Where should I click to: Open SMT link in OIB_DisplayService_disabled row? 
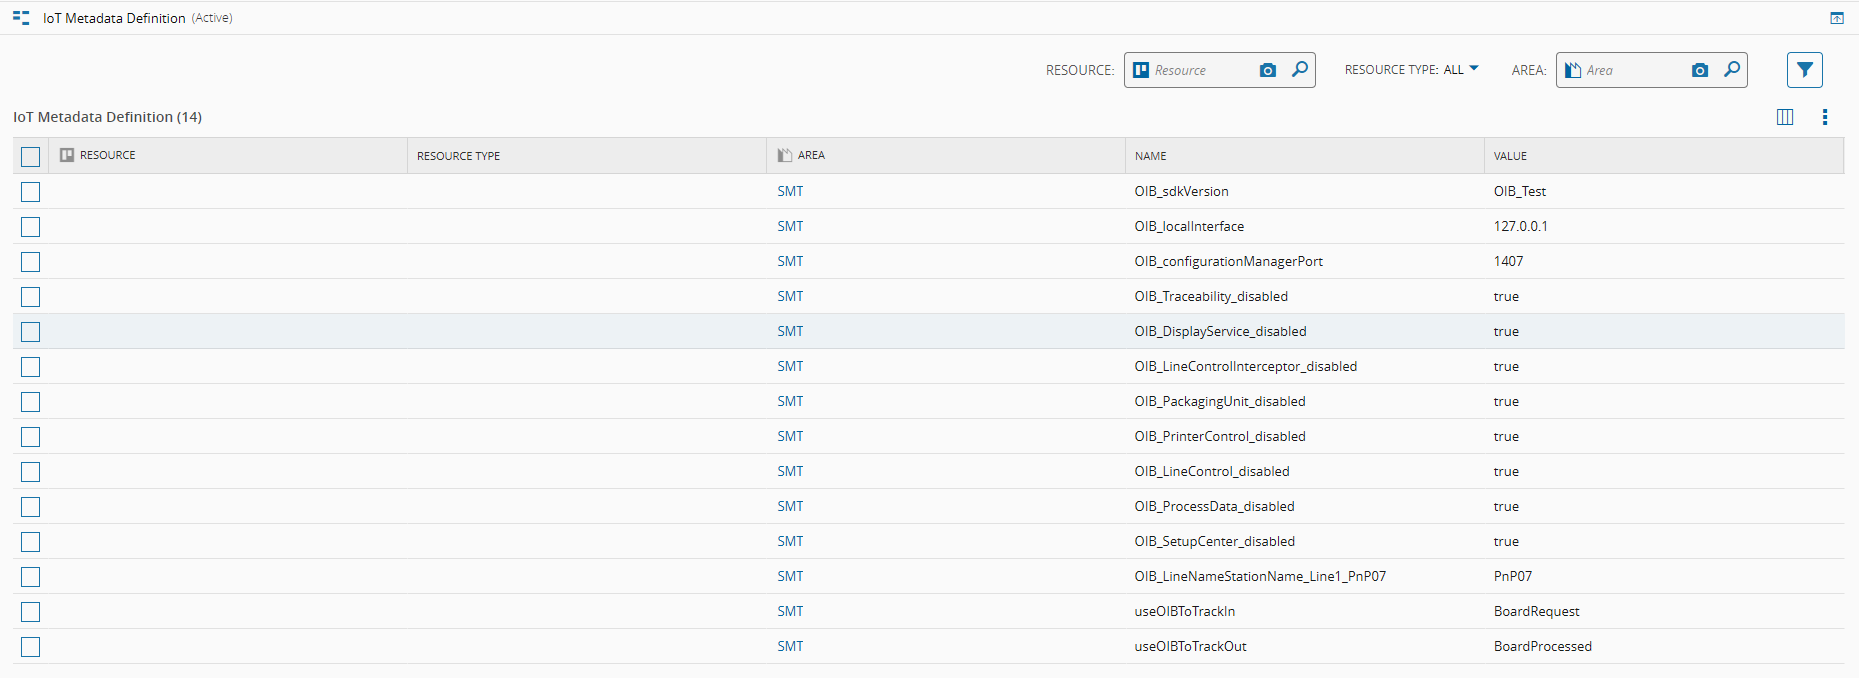(x=790, y=331)
